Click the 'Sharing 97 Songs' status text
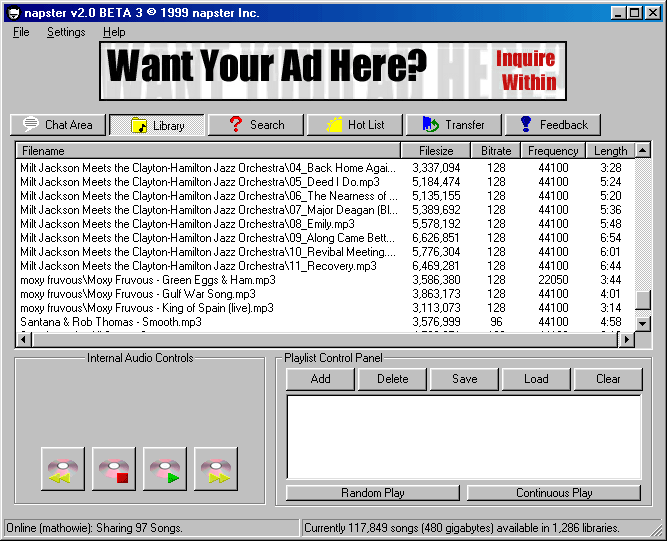 139,528
